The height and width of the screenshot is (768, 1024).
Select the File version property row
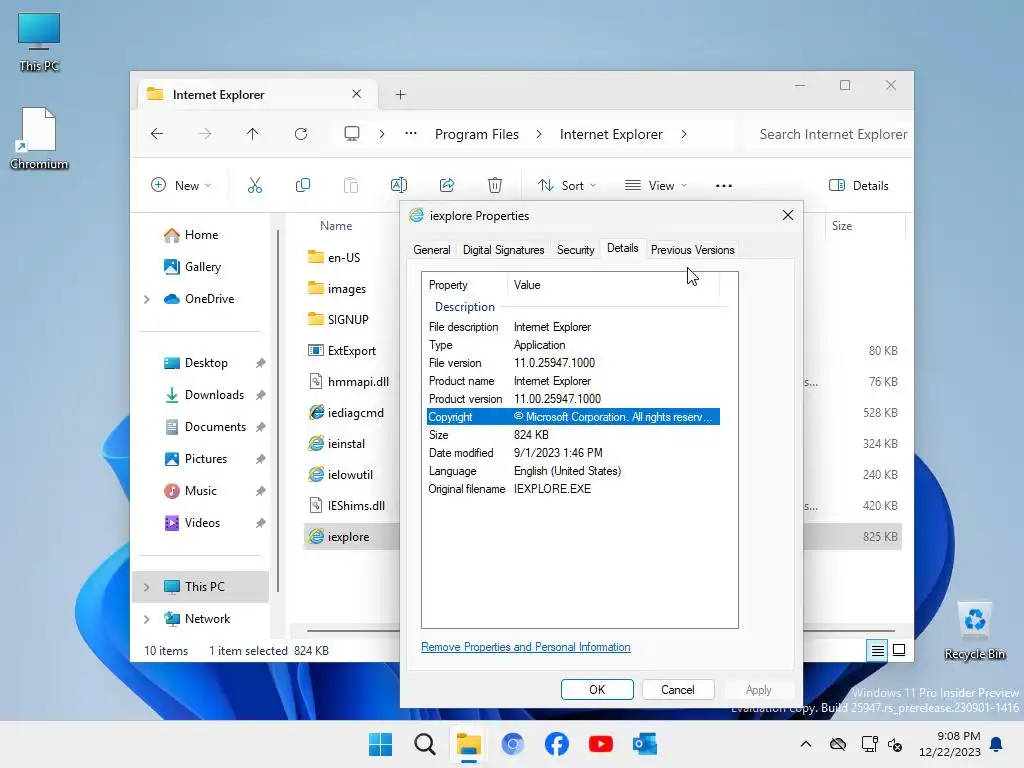click(x=573, y=362)
